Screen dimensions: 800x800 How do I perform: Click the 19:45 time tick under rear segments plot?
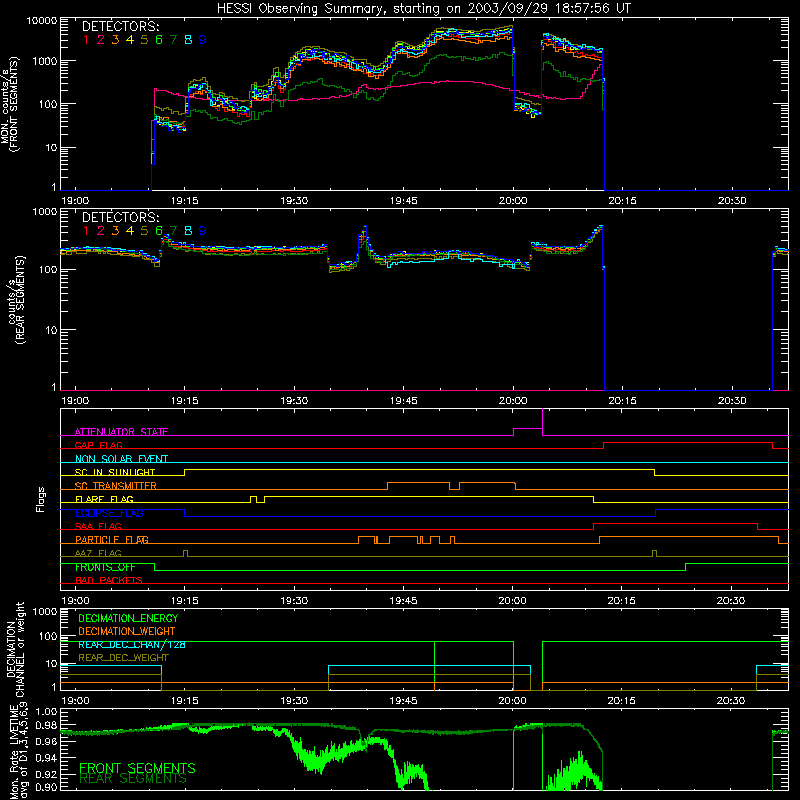pyautogui.click(x=404, y=401)
